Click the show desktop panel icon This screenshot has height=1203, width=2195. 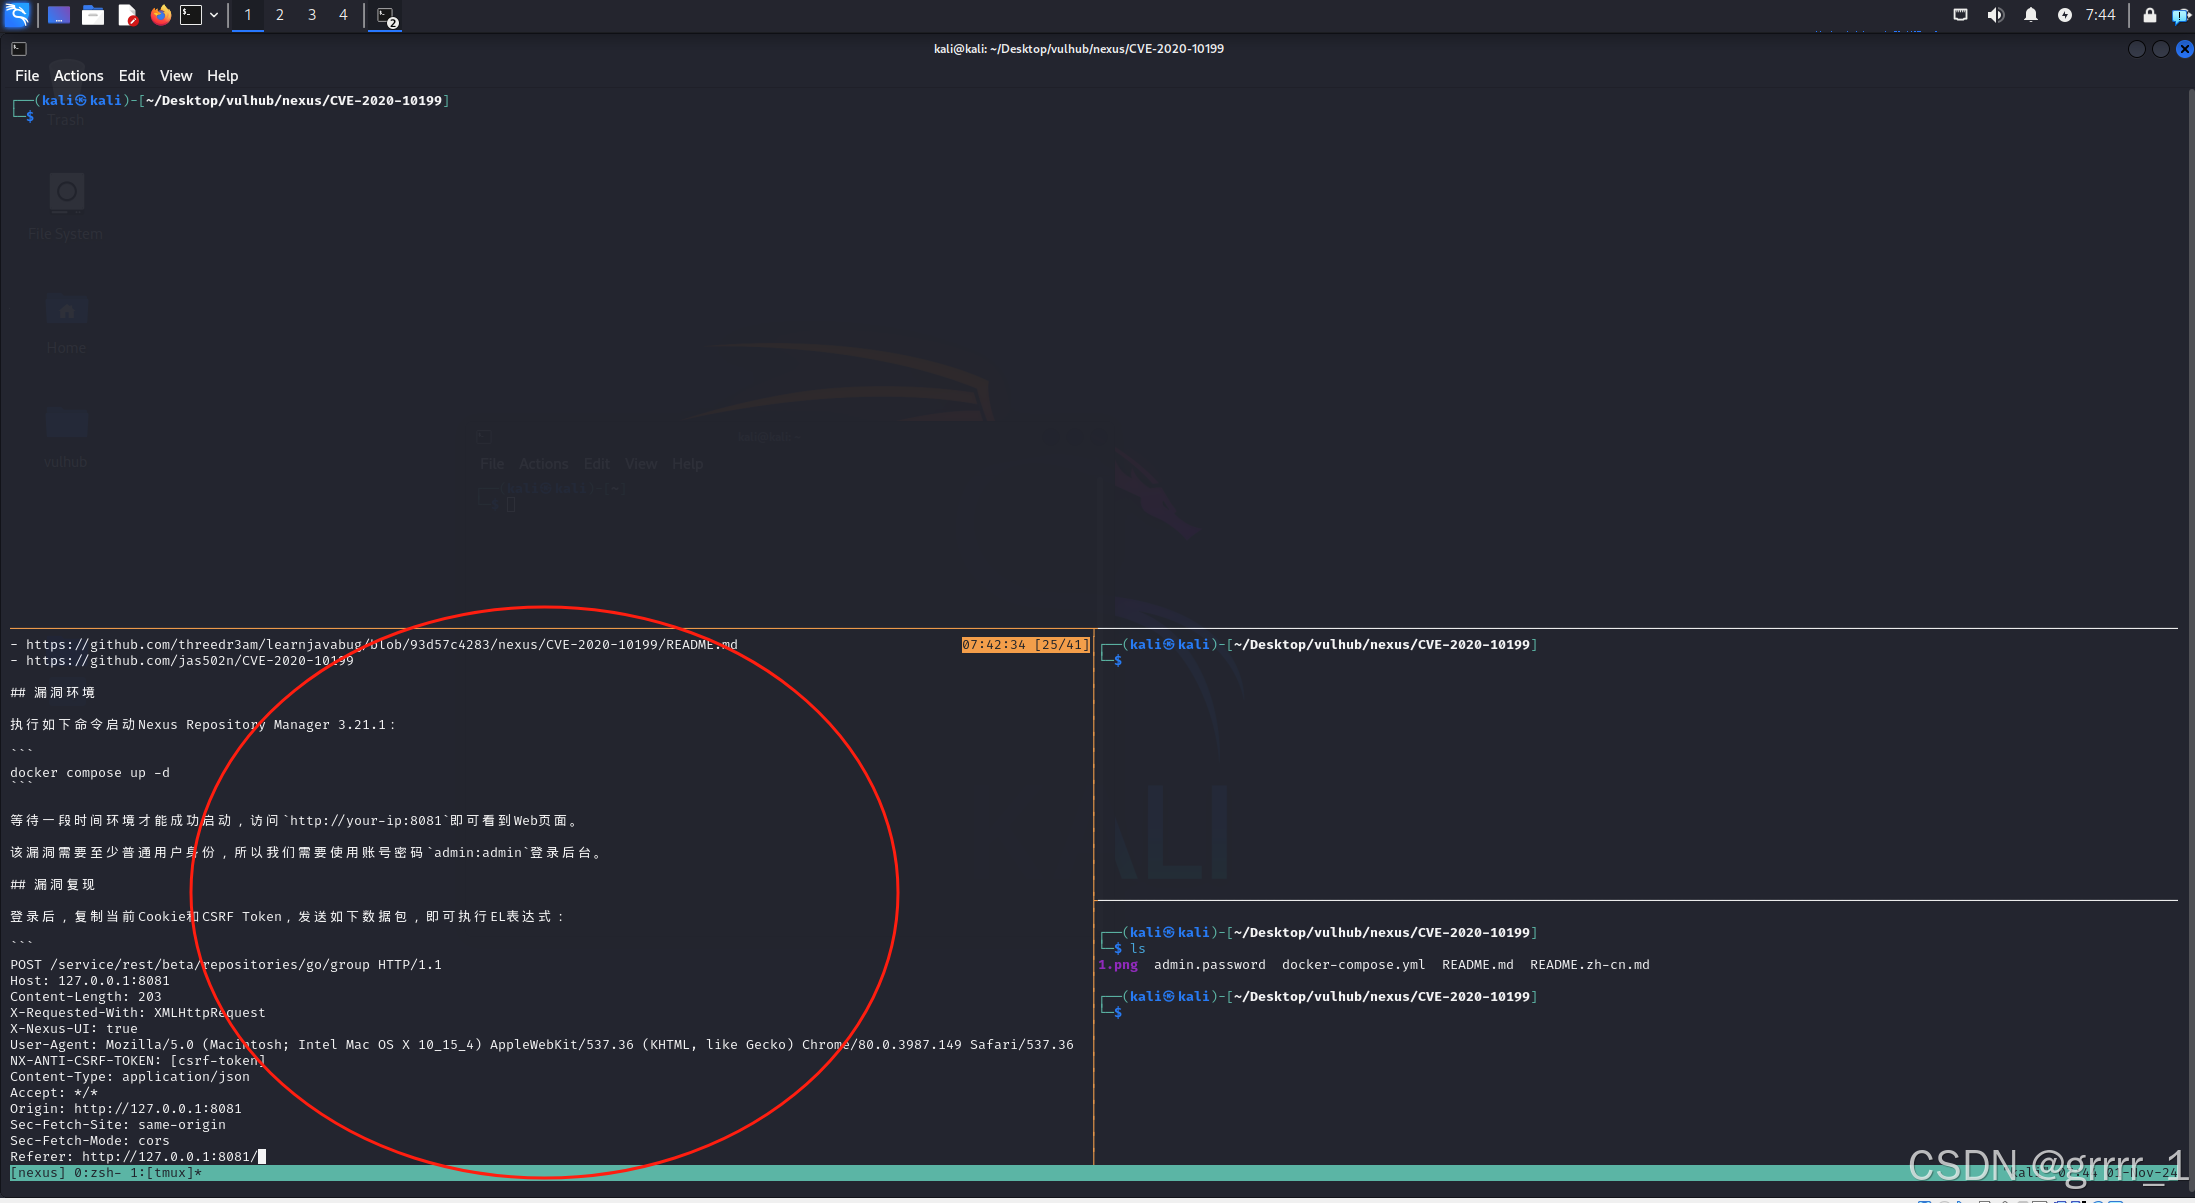pos(58,15)
